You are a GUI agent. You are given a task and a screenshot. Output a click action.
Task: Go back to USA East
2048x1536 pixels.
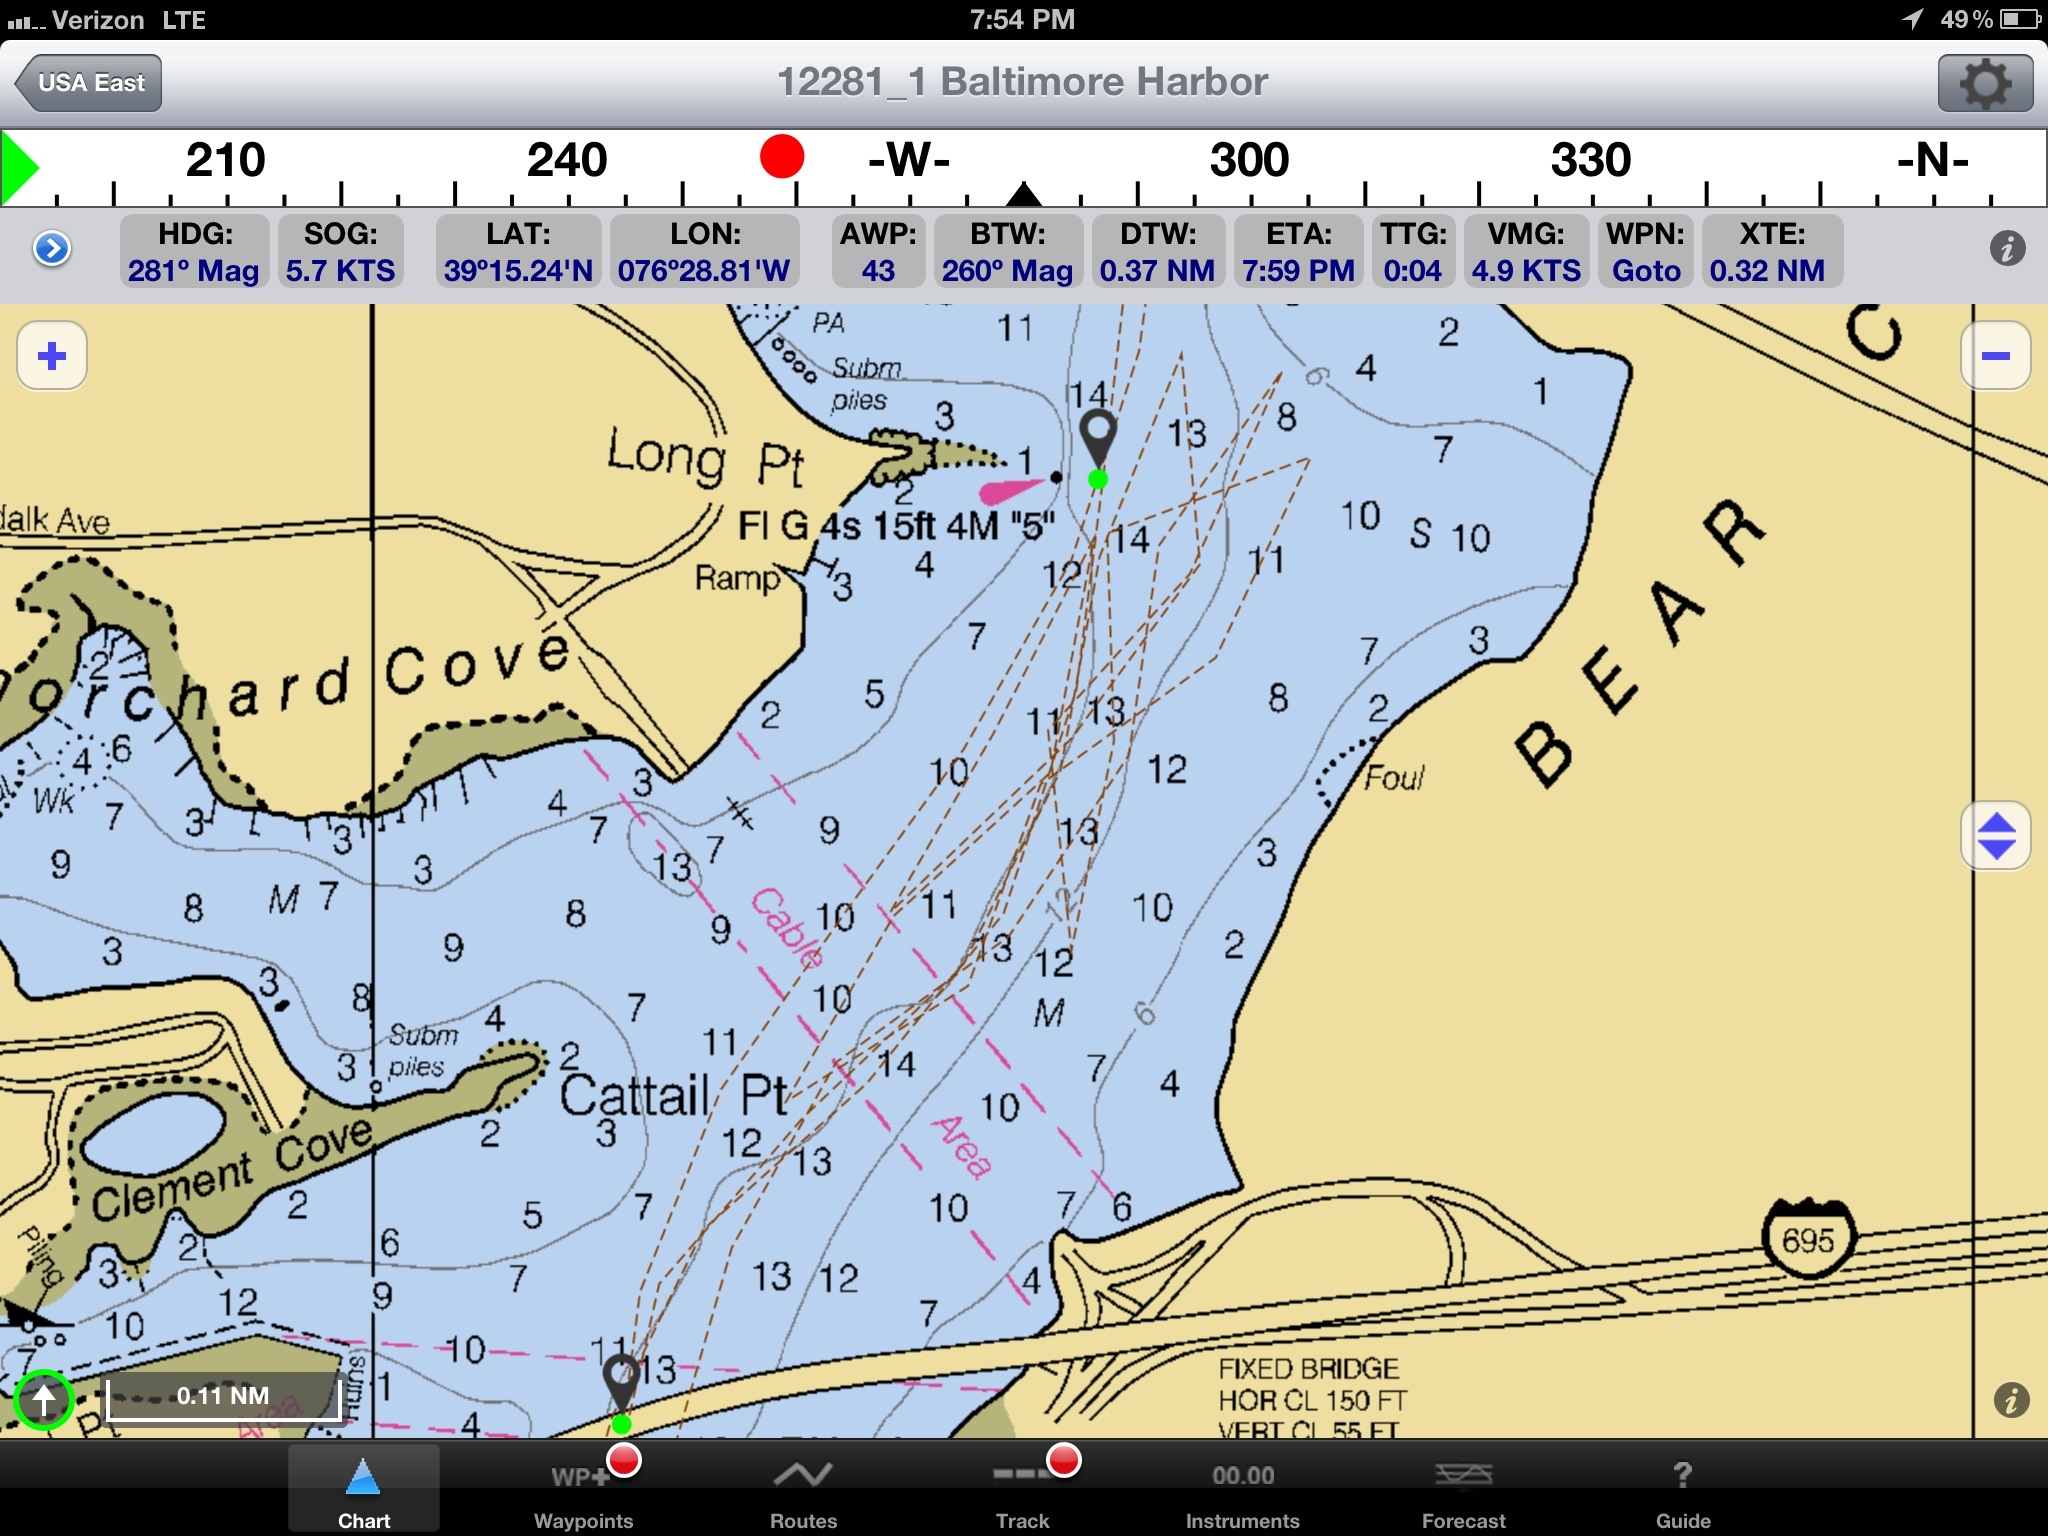click(x=90, y=83)
